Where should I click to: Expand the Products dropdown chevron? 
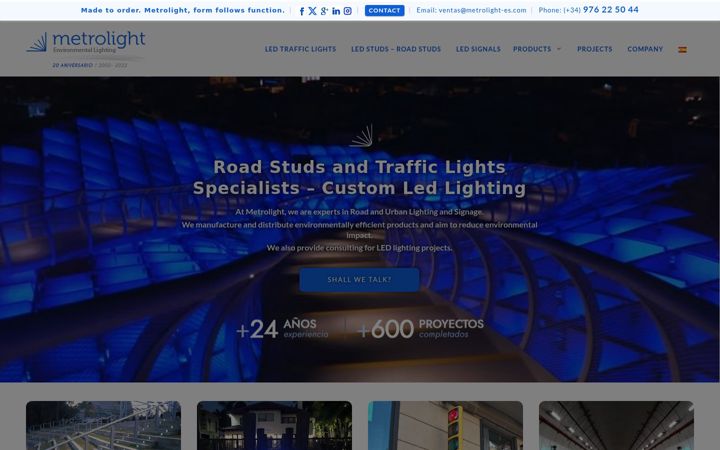[559, 49]
